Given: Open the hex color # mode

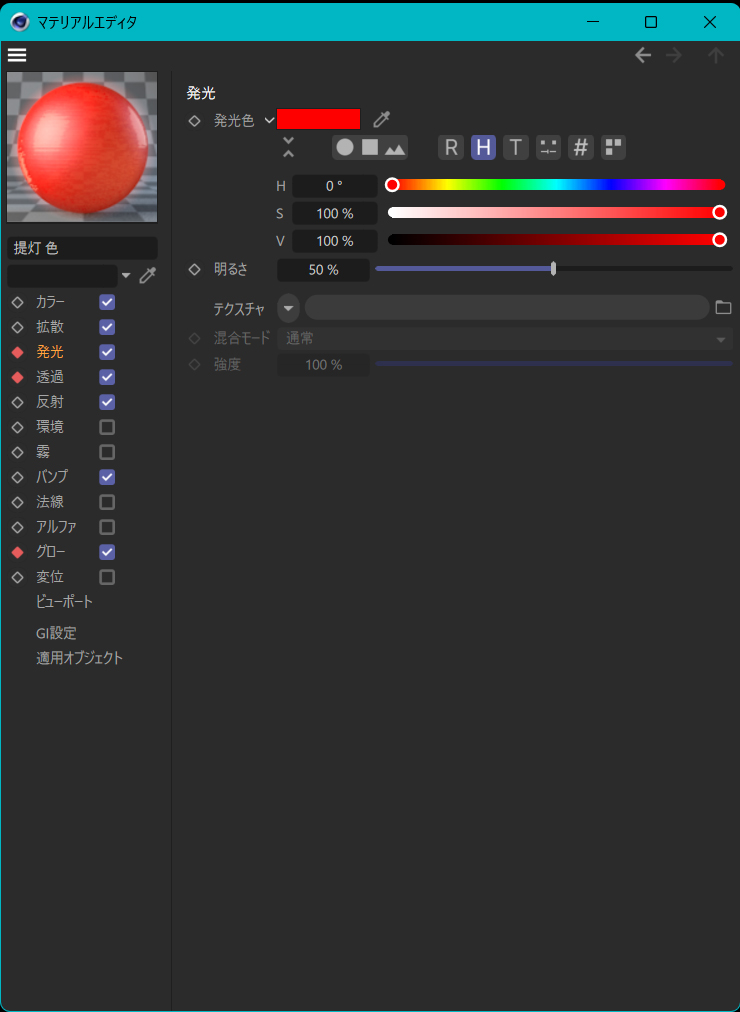Looking at the screenshot, I should point(581,148).
